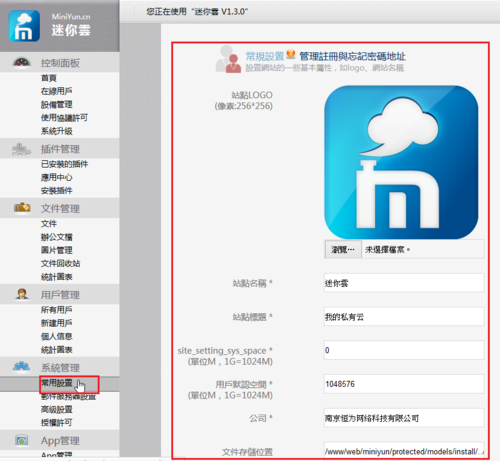This screenshot has height=461, width=500.
Task: Open 已安裝的插件 in the sidebar
Action: (x=64, y=164)
